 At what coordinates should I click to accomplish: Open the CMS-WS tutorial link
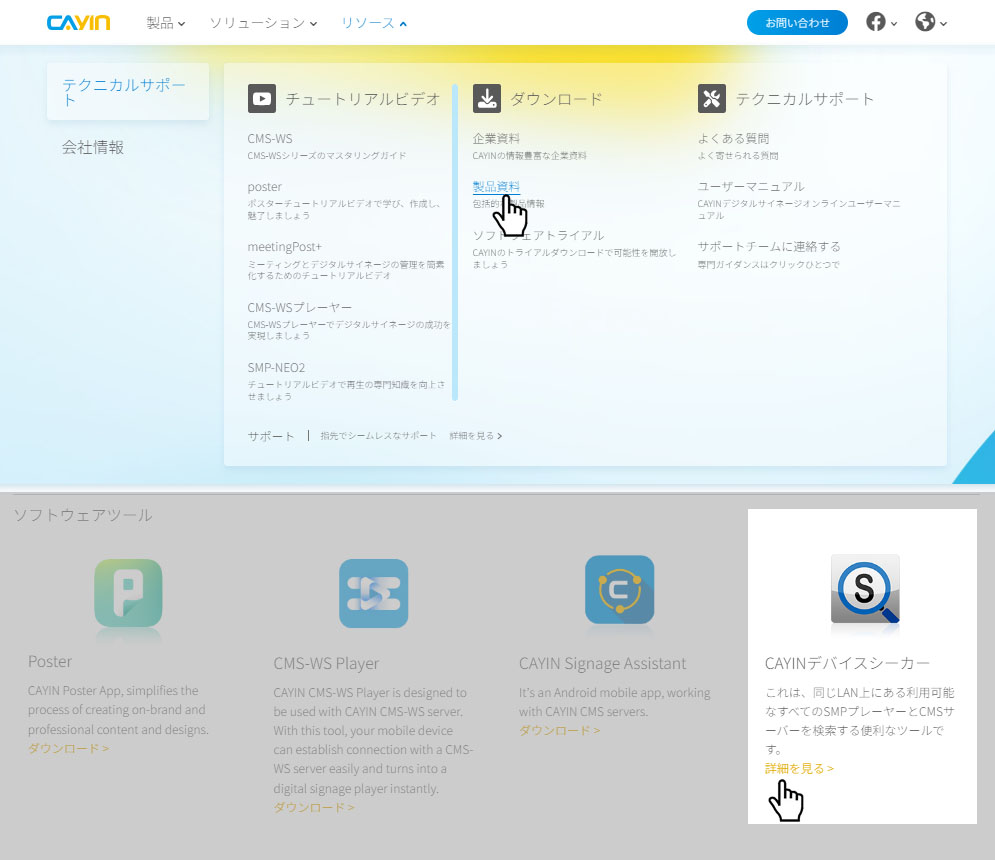[270, 138]
